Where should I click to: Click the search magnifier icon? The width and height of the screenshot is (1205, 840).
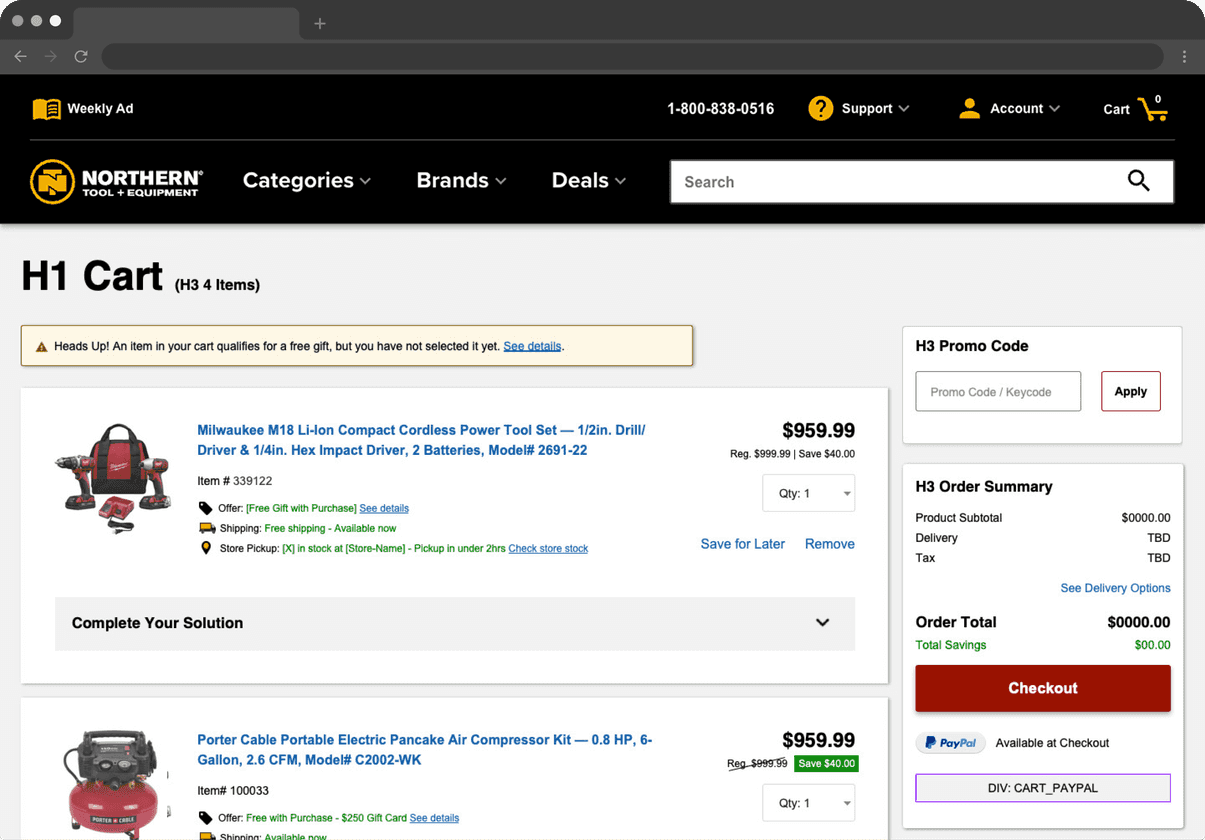click(x=1139, y=181)
